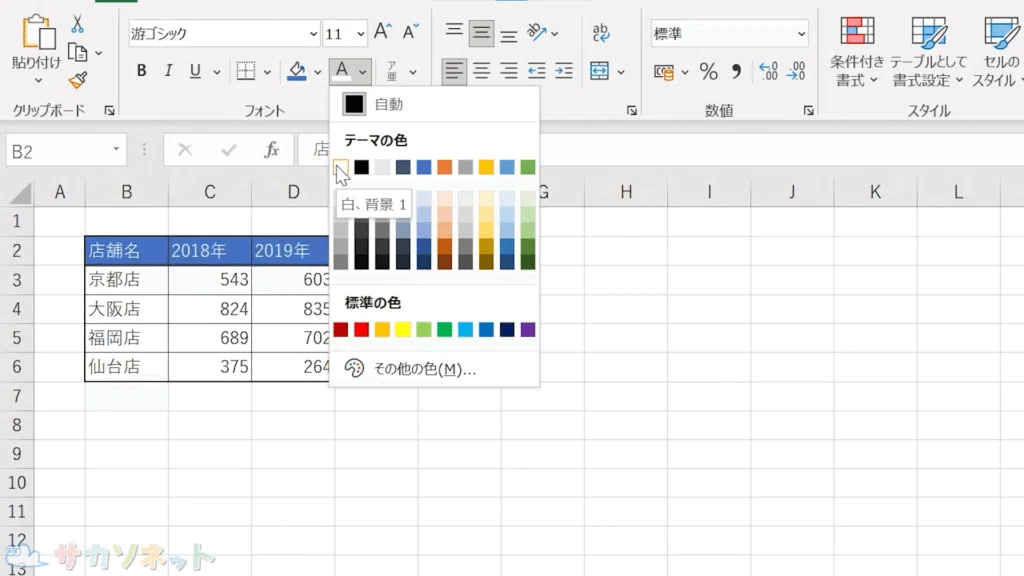Viewport: 1024px width, 576px height.
Task: Pick standard purple color swatch
Action: 528,329
